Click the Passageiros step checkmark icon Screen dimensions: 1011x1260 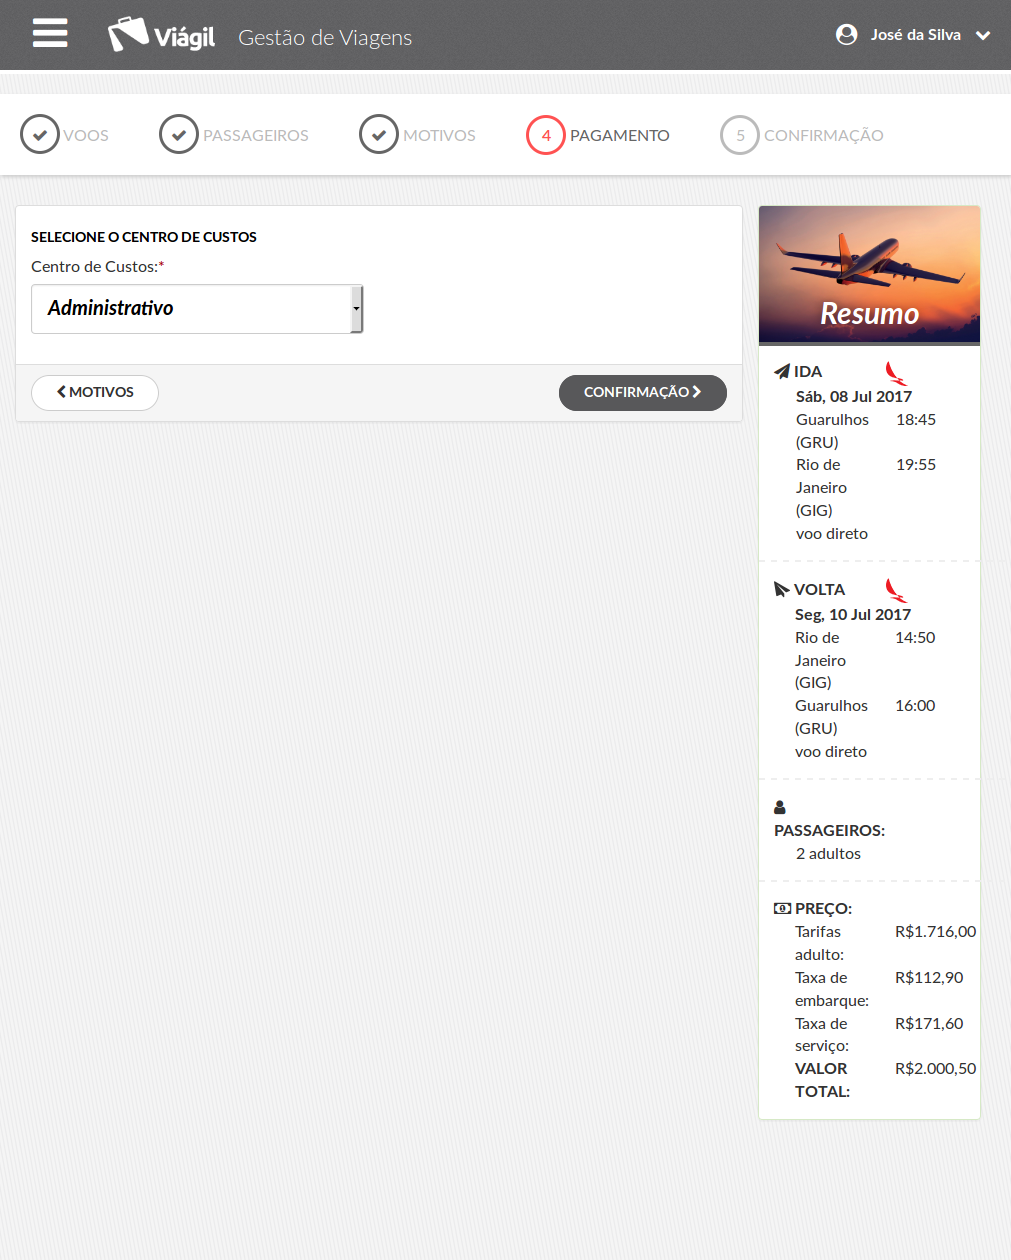click(179, 134)
